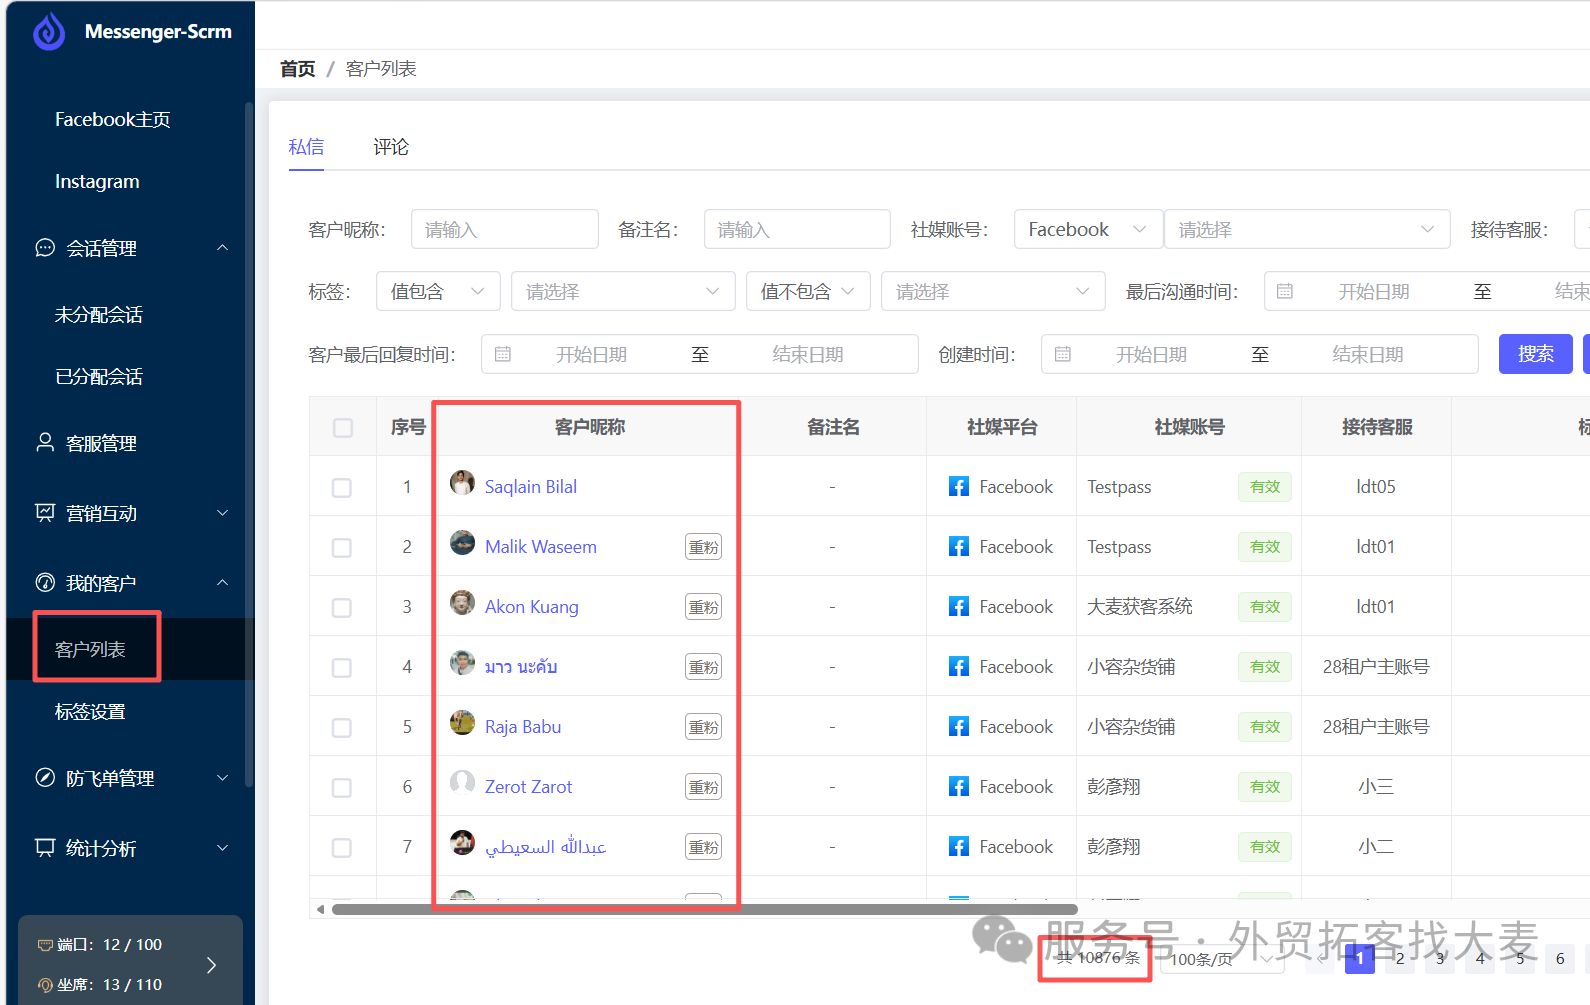
Task: Switch to the 评论 tab
Action: coord(391,147)
